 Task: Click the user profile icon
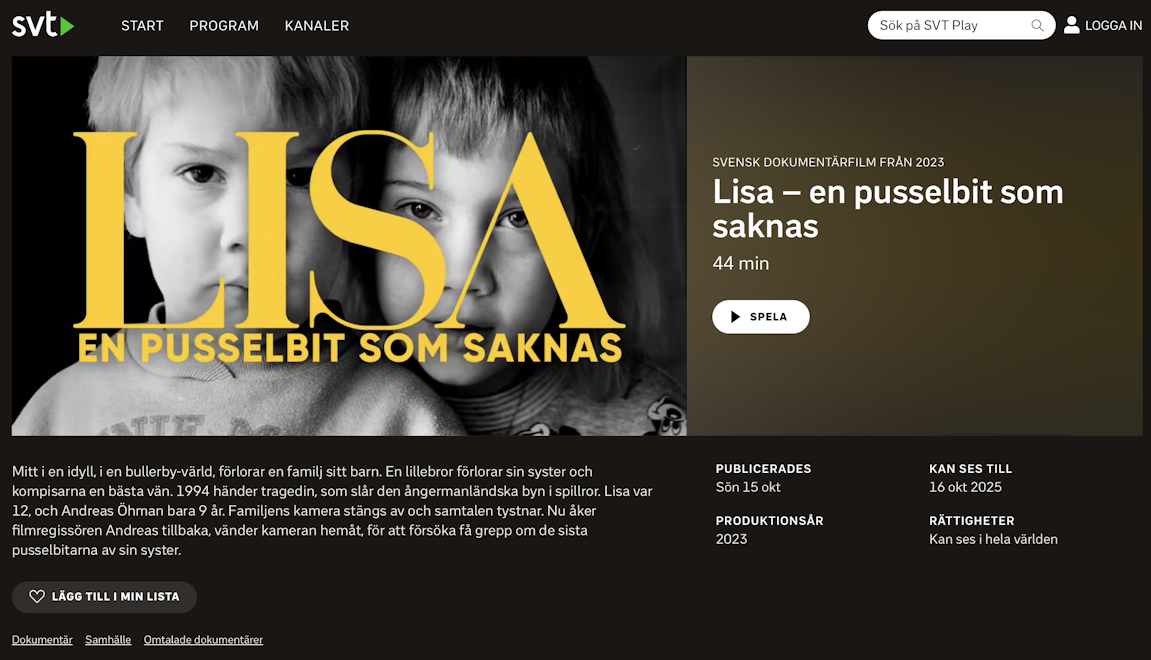tap(1072, 25)
